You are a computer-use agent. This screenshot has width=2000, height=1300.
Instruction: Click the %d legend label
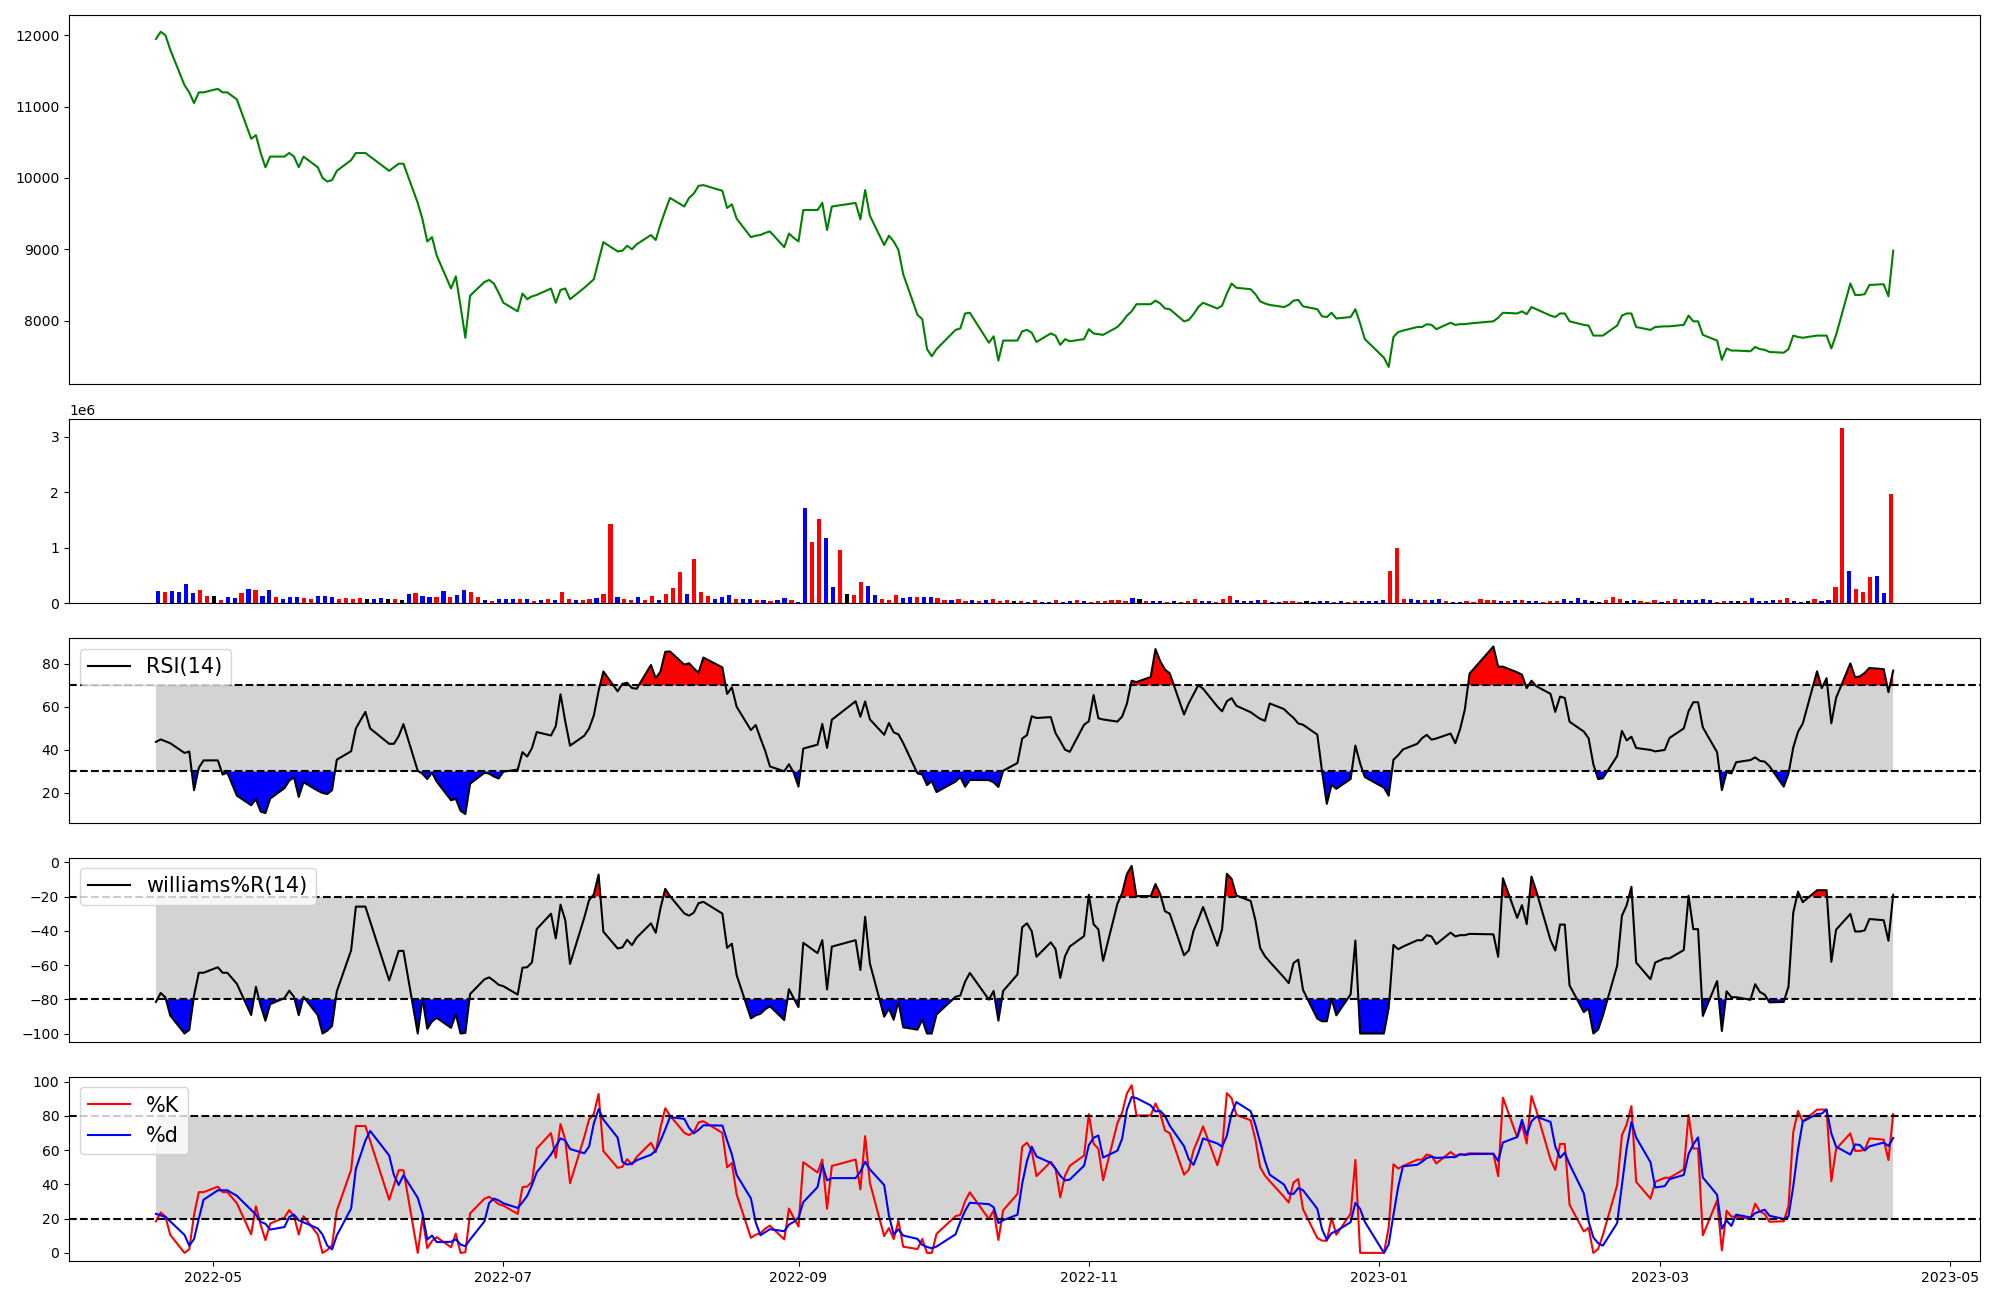coord(162,1135)
